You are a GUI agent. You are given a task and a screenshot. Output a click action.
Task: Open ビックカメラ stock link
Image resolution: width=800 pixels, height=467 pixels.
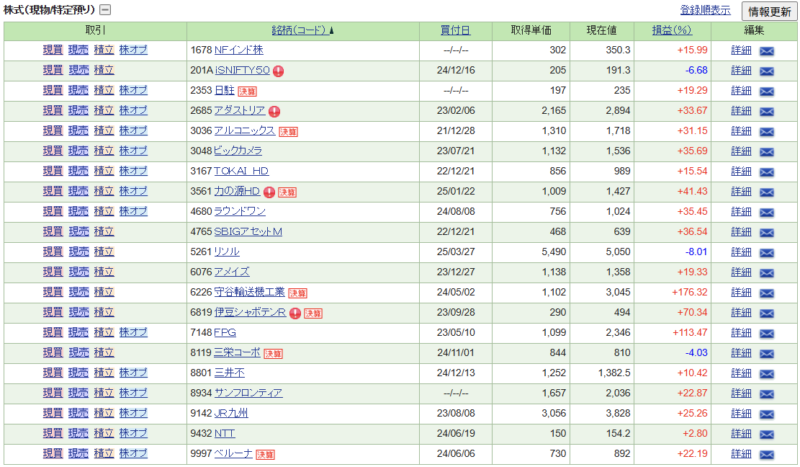(x=238, y=151)
